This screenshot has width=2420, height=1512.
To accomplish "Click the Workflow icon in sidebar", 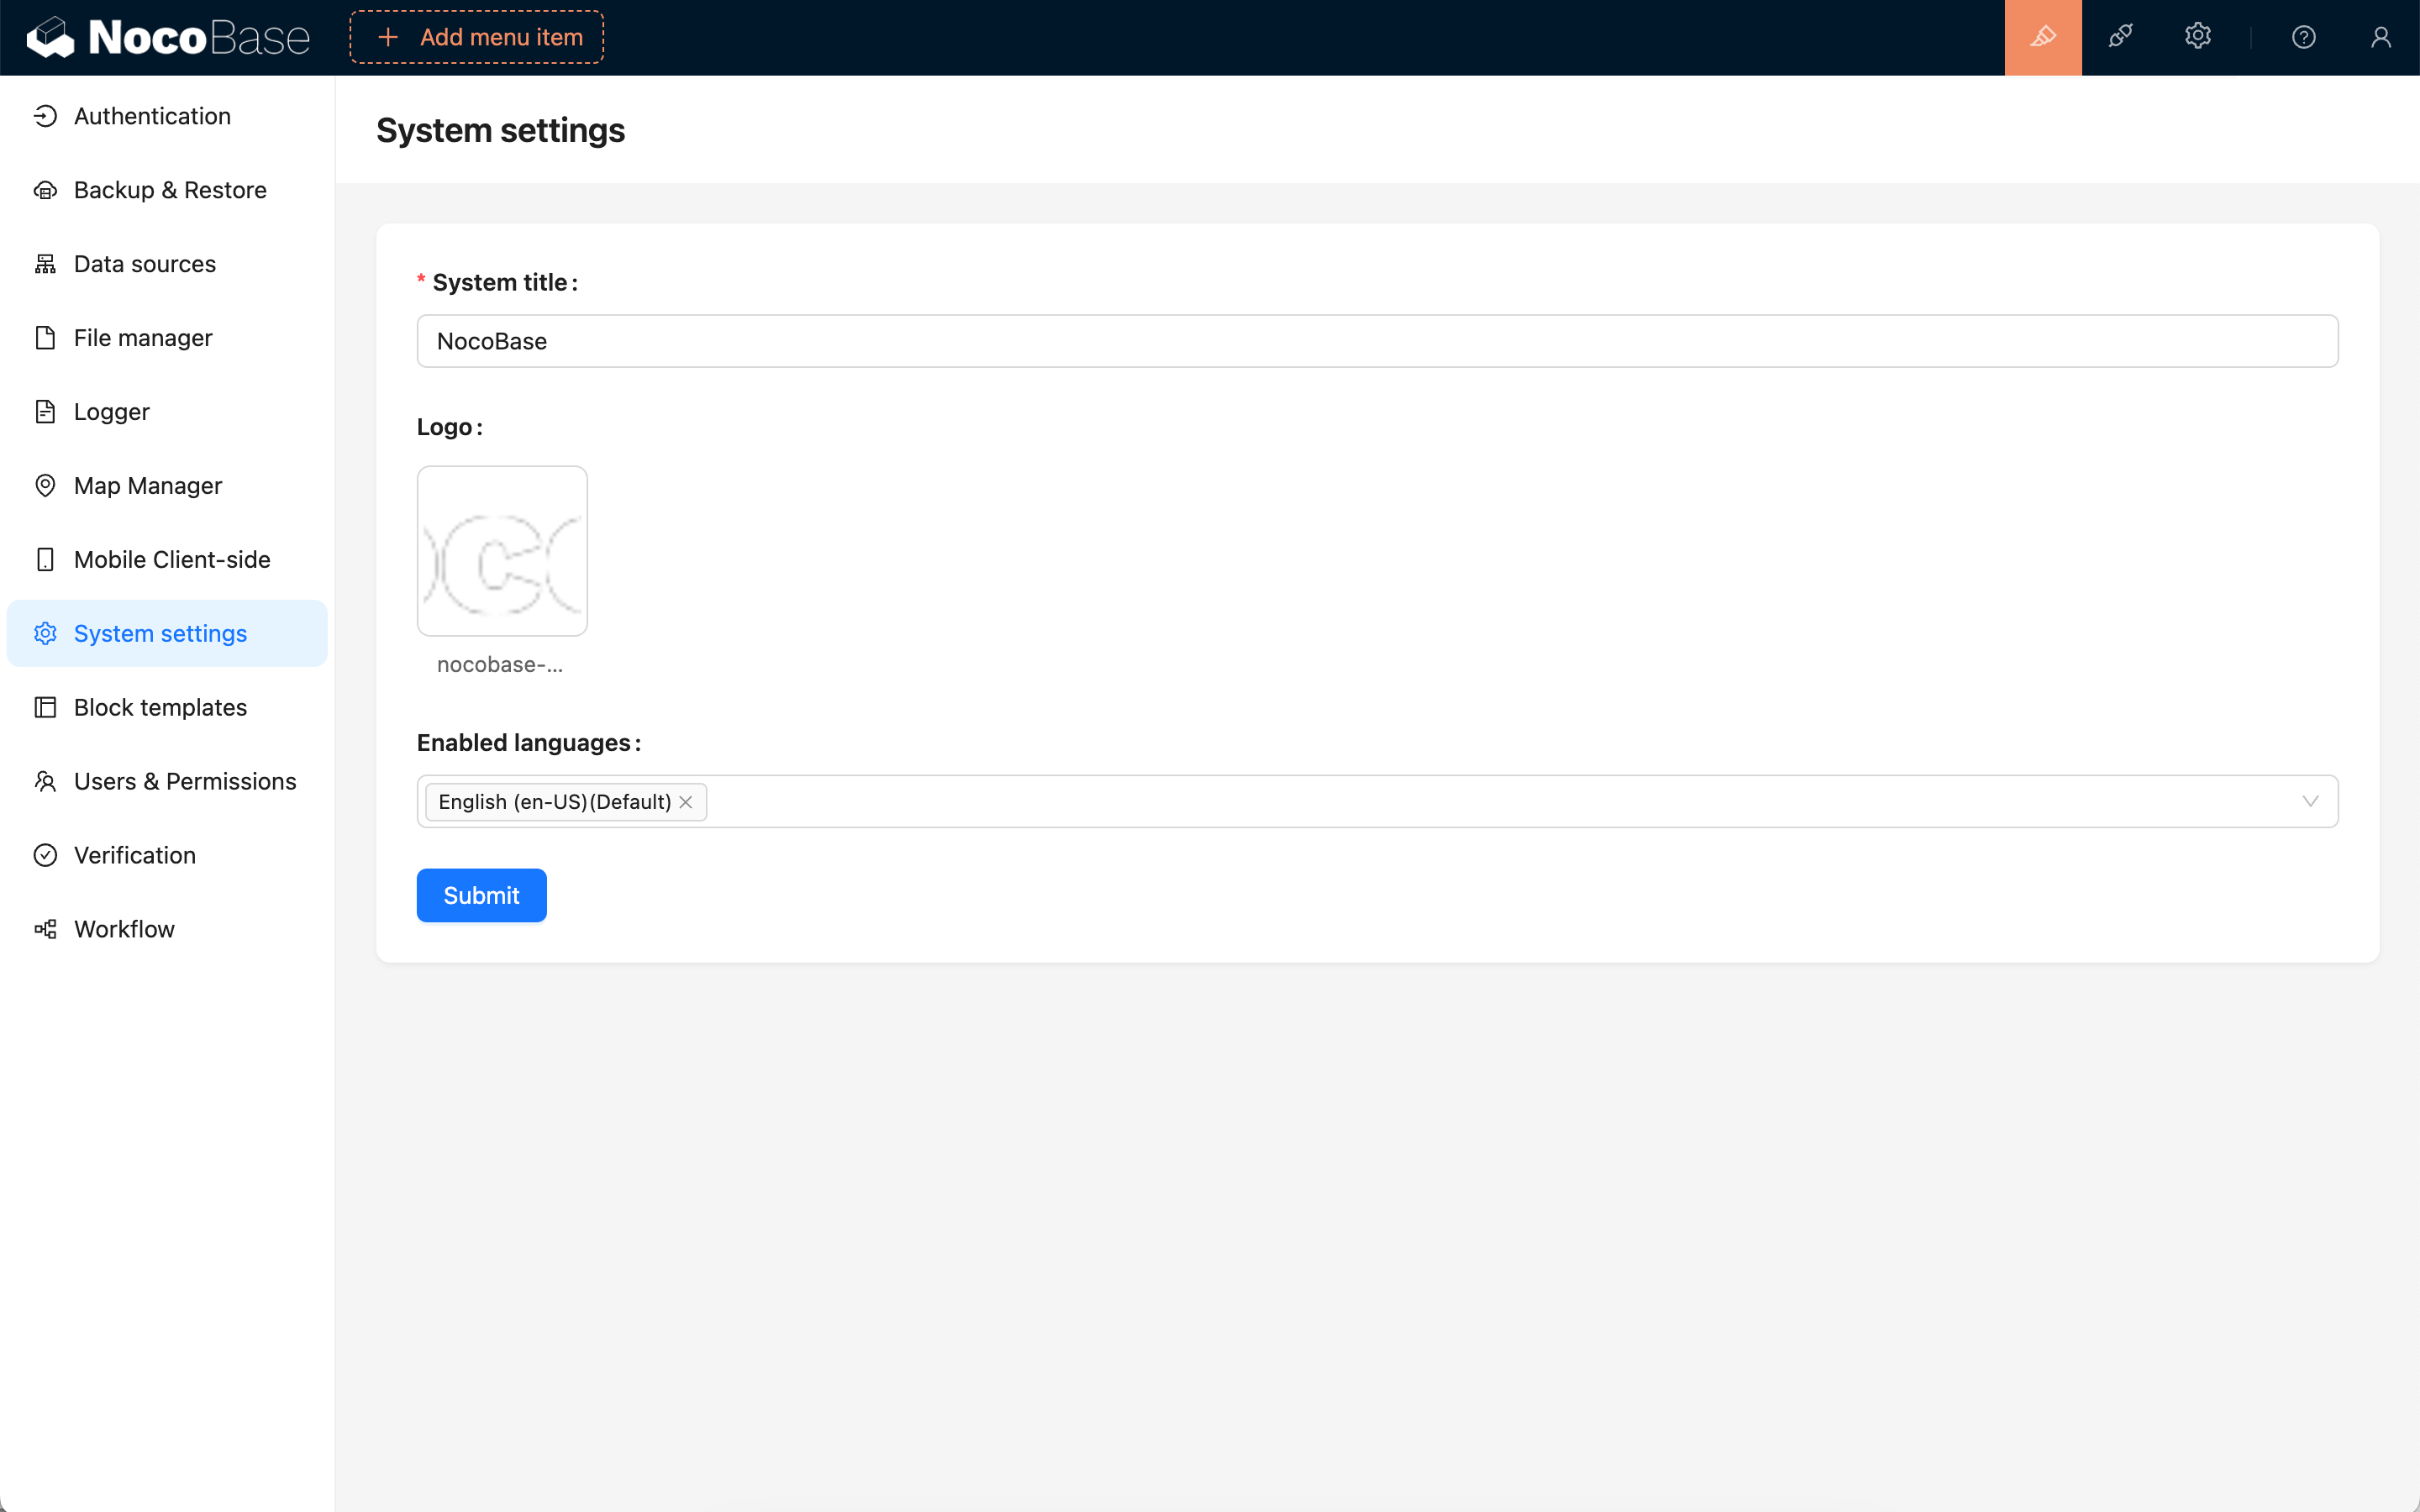I will (x=45, y=929).
